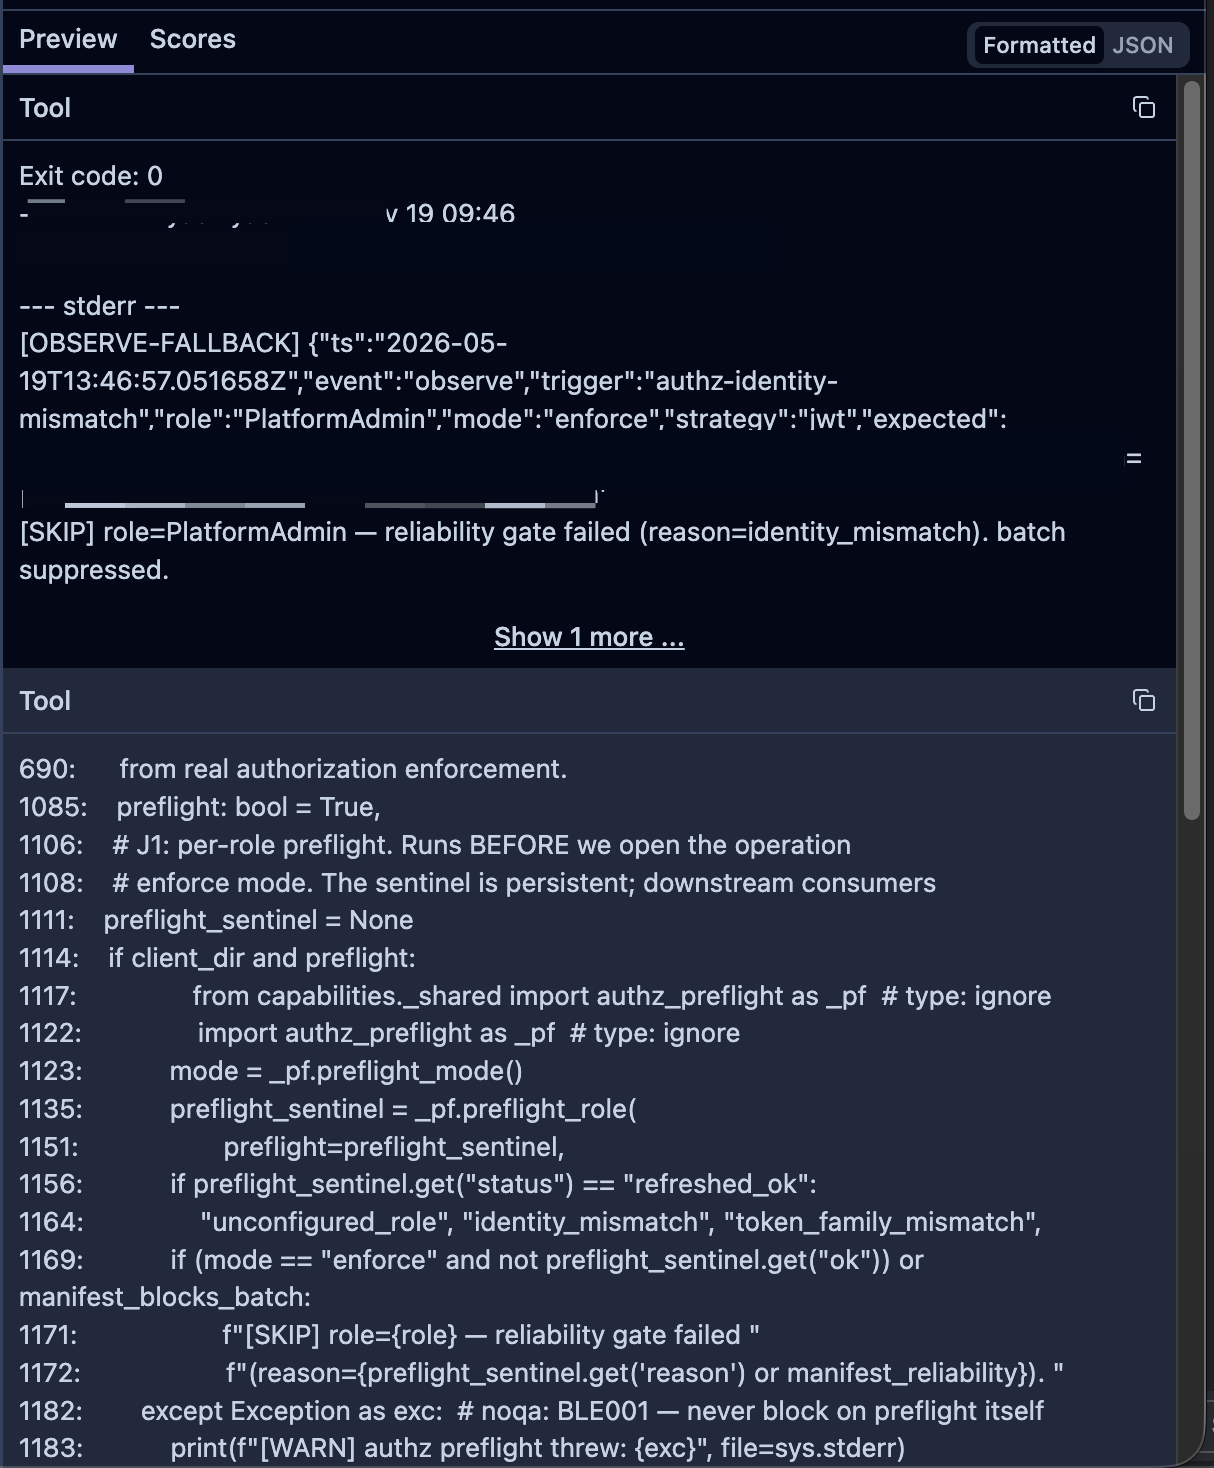Viewport: 1214px width, 1468px height.
Task: Copy the Tool output containing Exit code
Action: pos(1143,107)
